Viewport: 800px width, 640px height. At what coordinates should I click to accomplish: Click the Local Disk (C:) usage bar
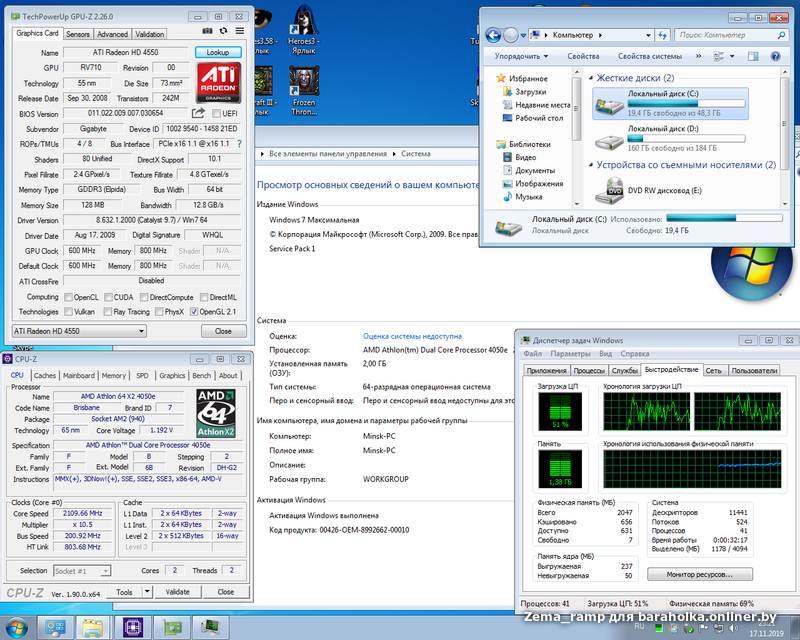[686, 103]
